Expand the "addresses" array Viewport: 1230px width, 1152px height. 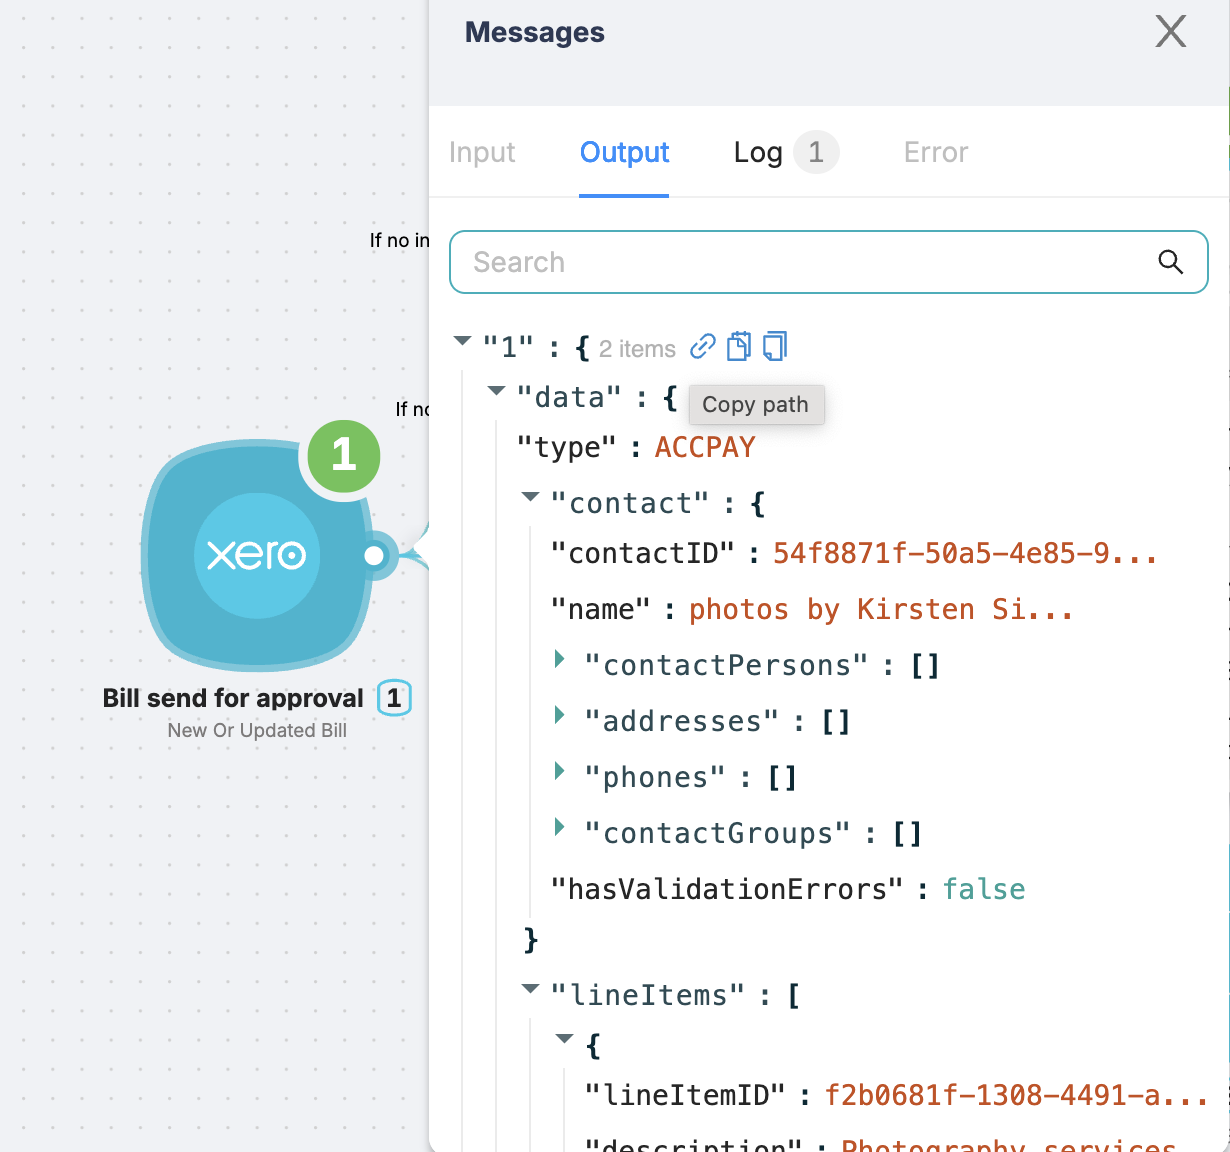pyautogui.click(x=560, y=715)
